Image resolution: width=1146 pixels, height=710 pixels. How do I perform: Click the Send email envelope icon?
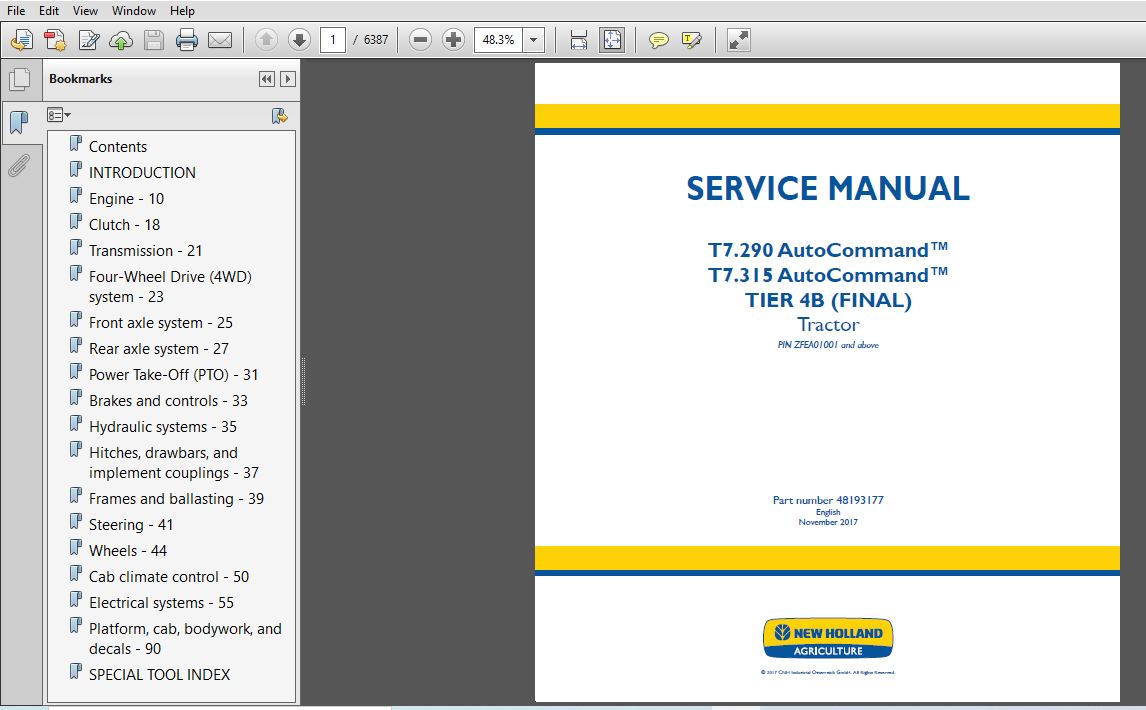click(x=220, y=39)
